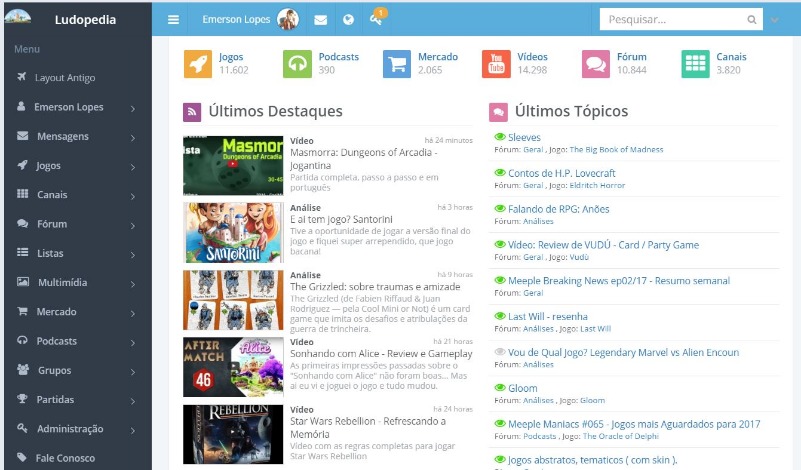Open the green Podcasts headphones icon

tap(297, 64)
